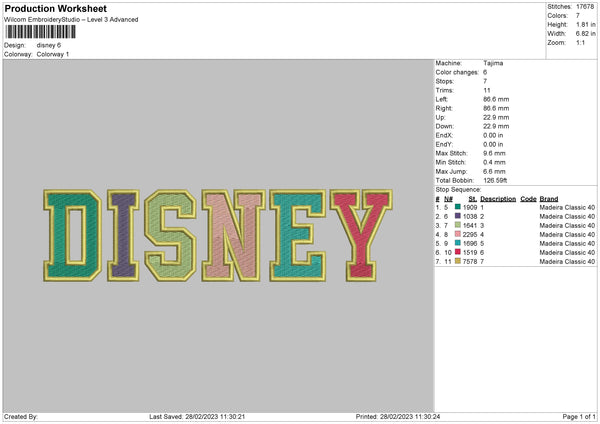The image size is (600, 424).
Task: Click the teal thread swatch 1696
Action: (458, 243)
